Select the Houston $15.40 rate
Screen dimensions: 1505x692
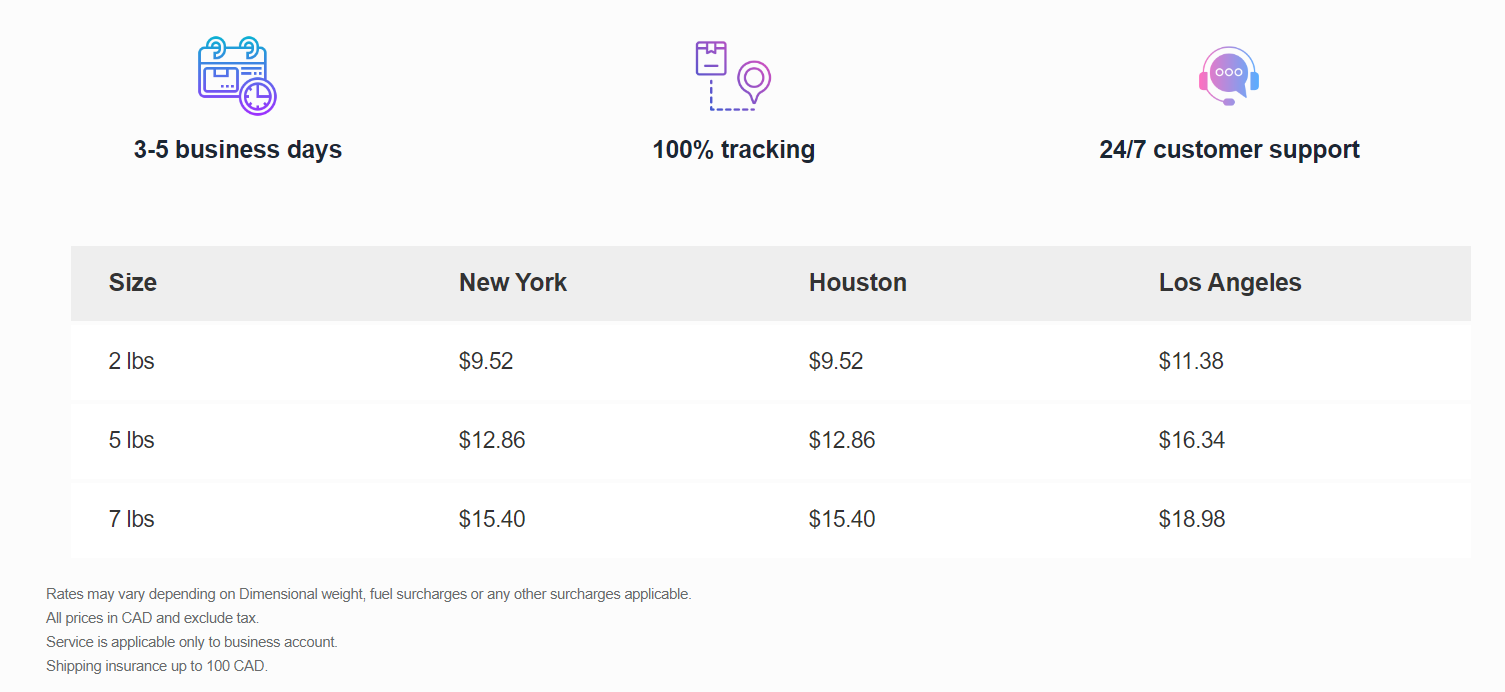click(842, 519)
